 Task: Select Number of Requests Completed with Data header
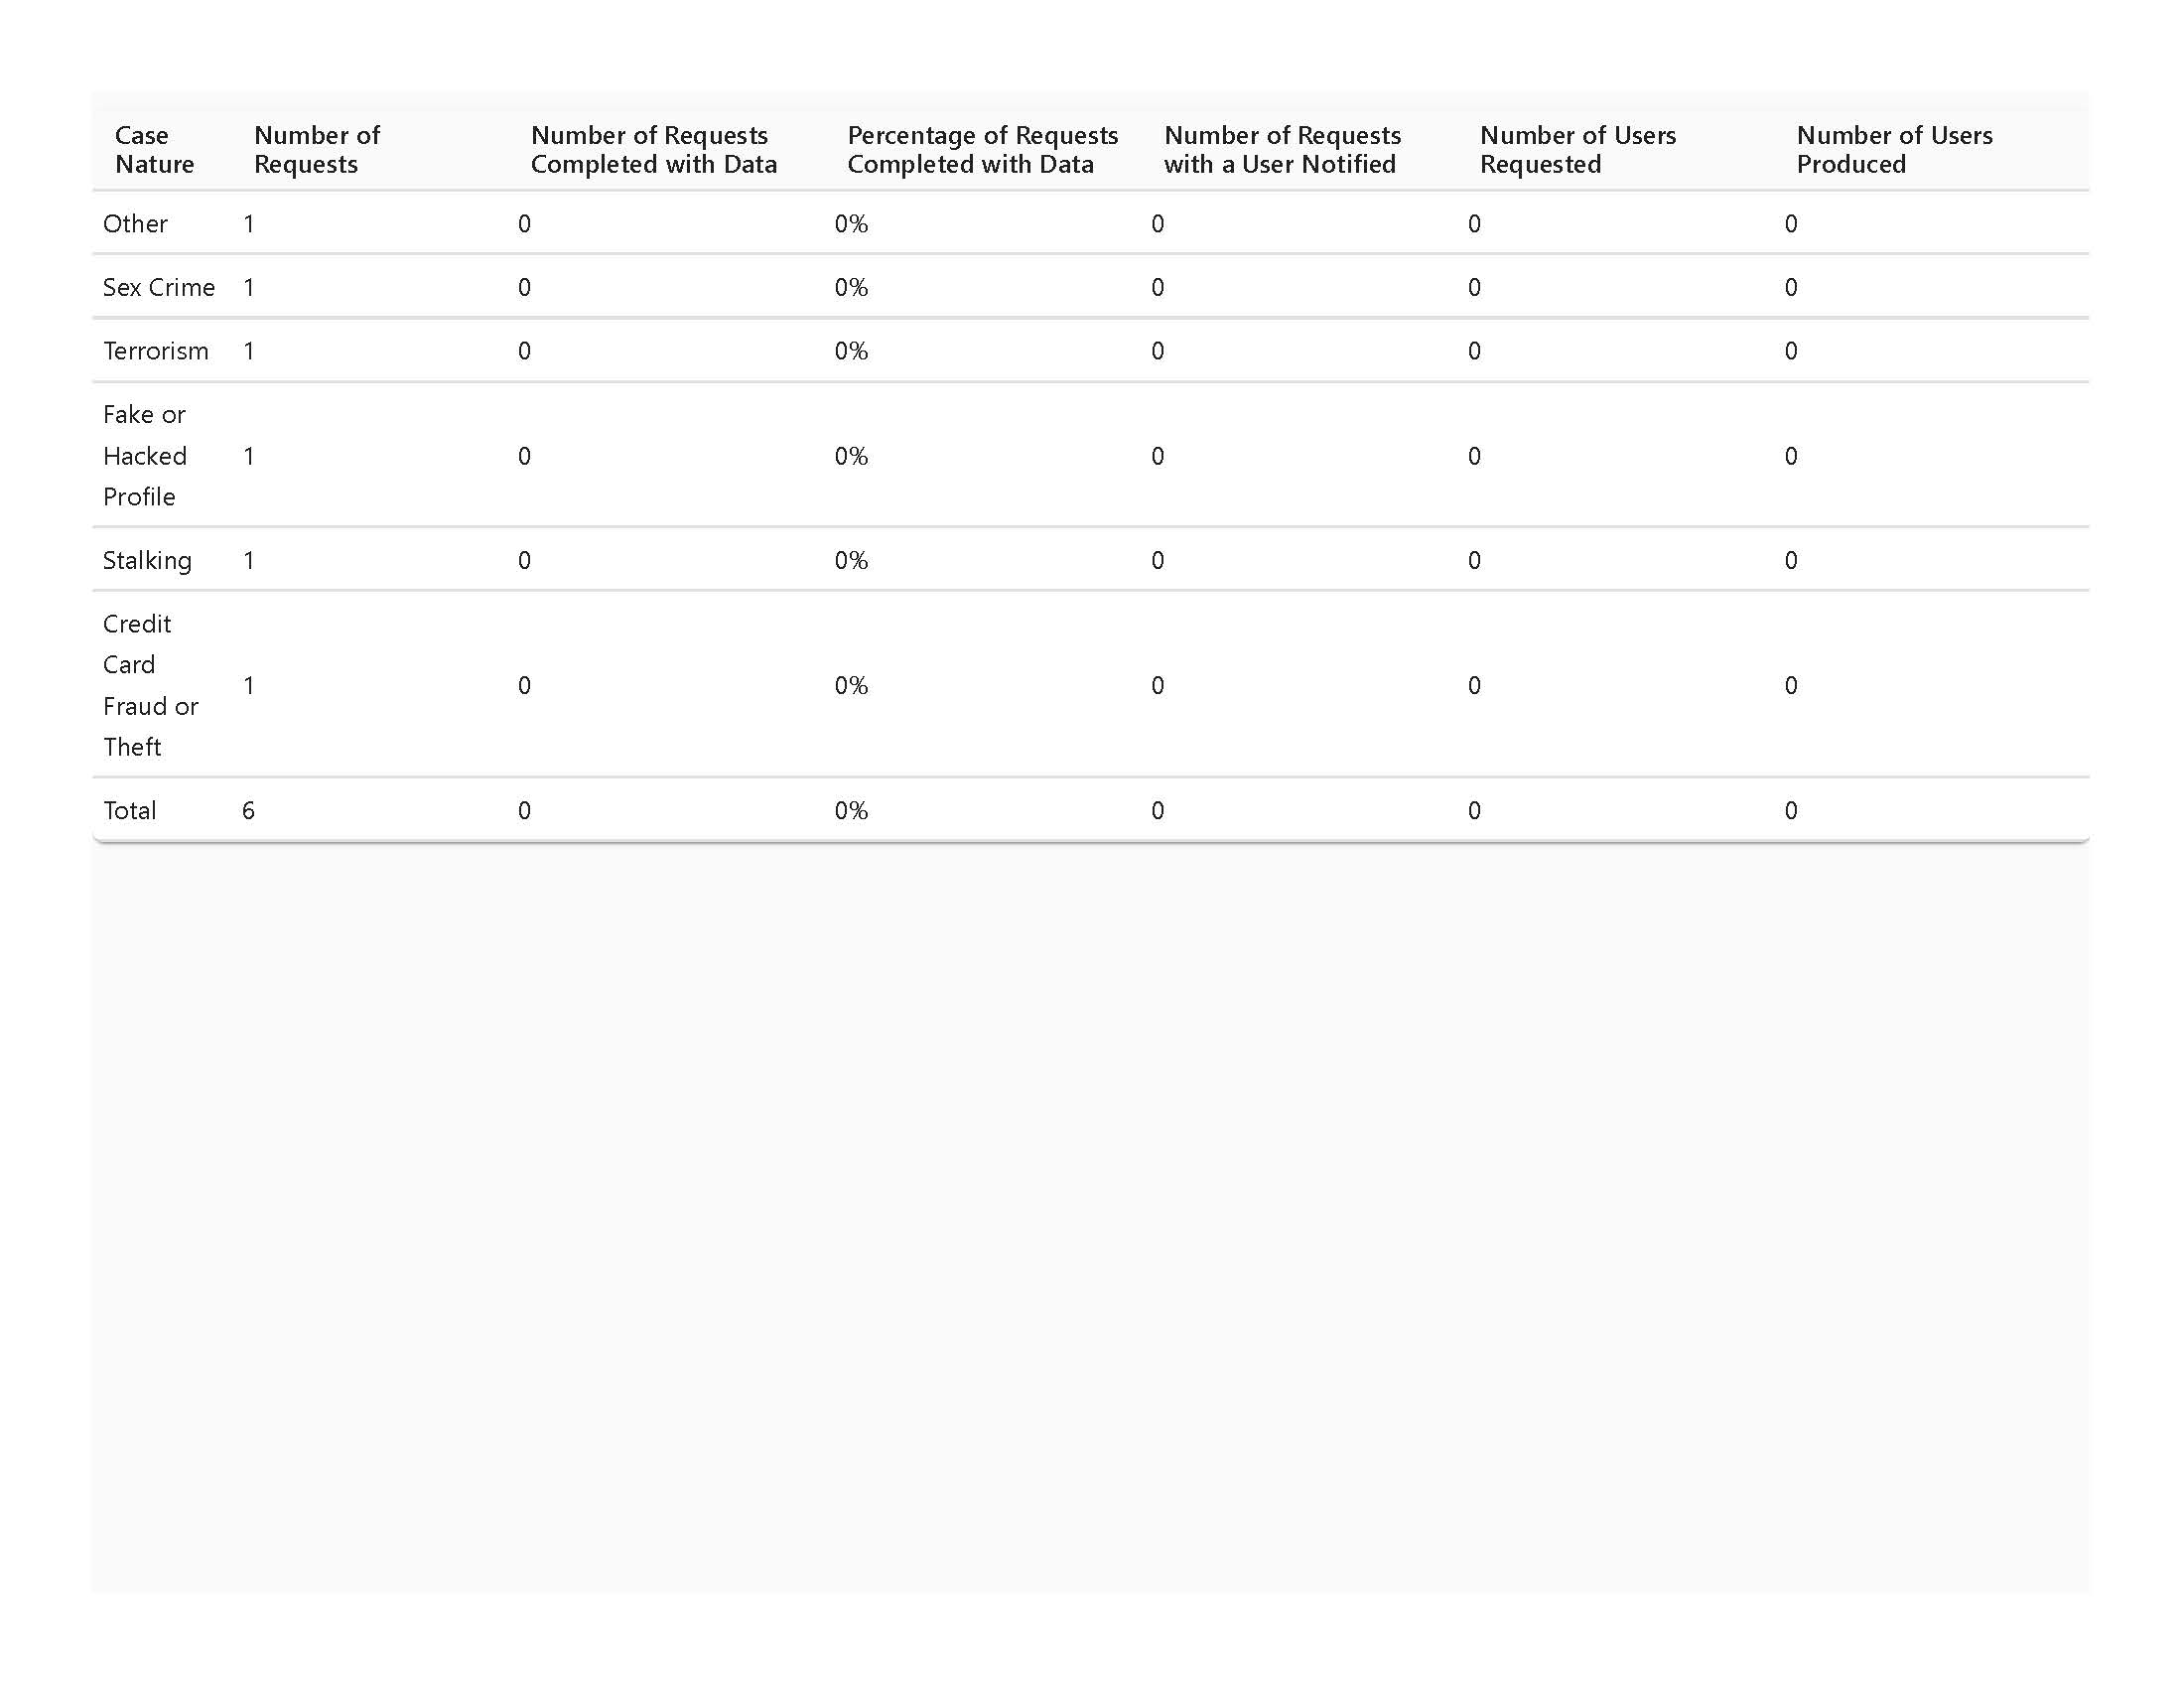point(653,150)
